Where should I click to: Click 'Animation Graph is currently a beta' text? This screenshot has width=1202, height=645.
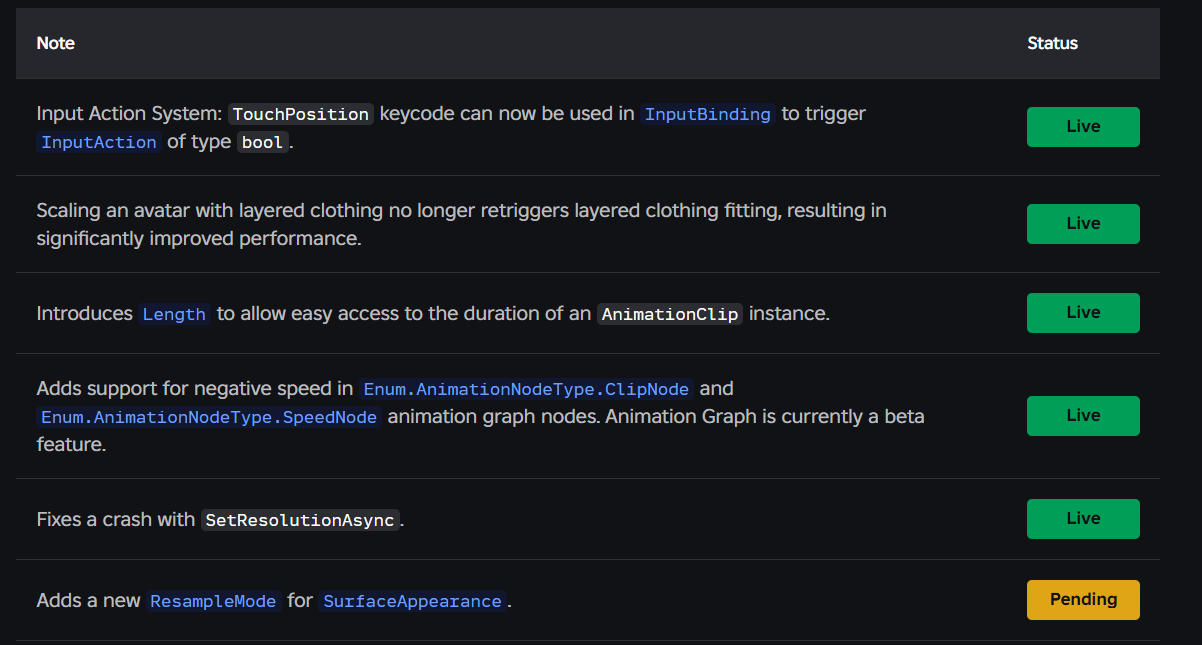click(765, 416)
